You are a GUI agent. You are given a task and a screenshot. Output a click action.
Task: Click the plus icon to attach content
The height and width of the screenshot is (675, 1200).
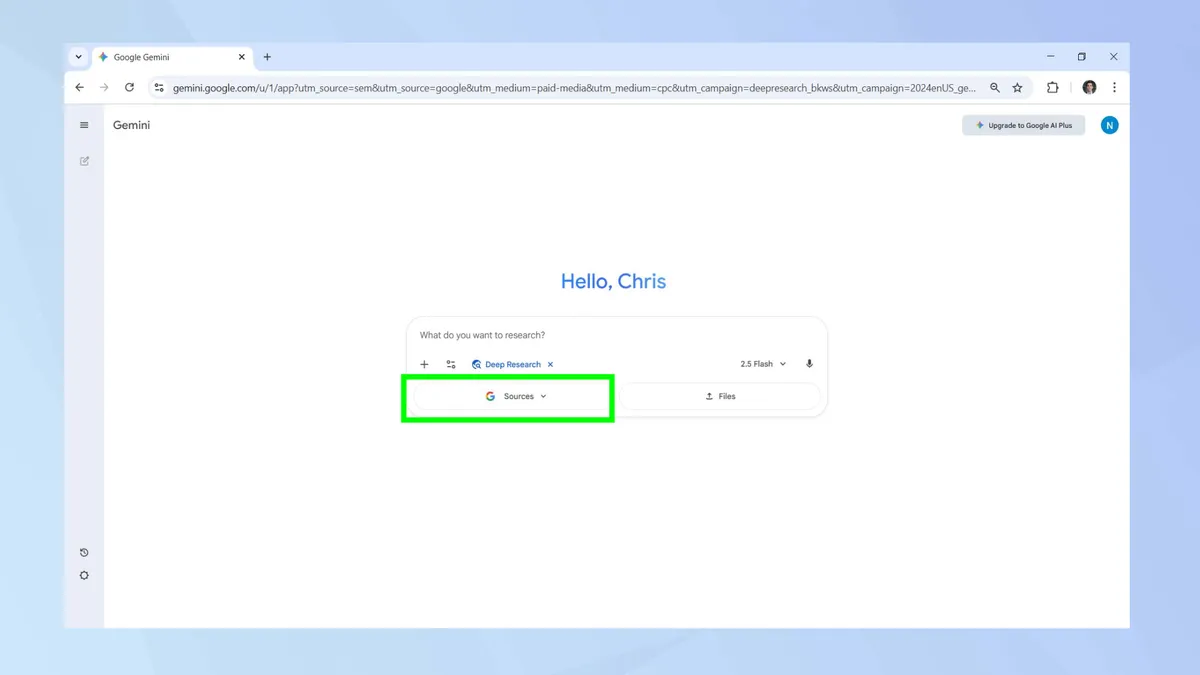pos(424,364)
